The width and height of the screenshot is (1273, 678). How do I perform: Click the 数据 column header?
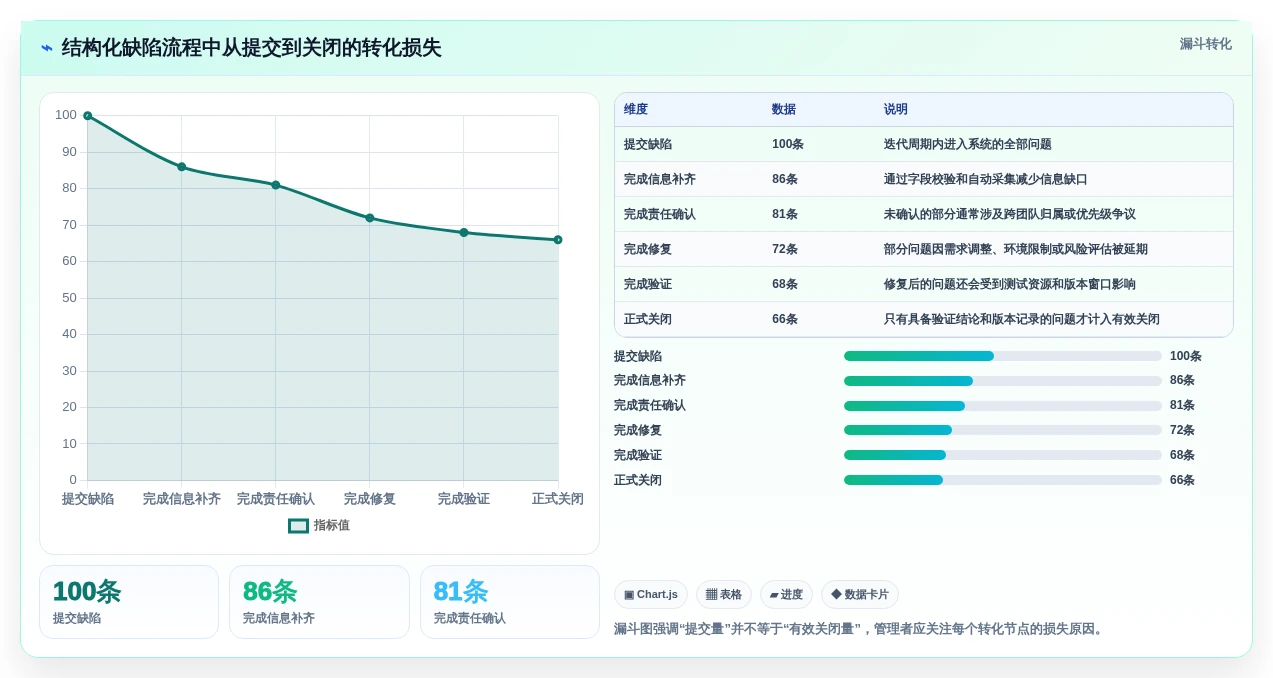(x=784, y=109)
